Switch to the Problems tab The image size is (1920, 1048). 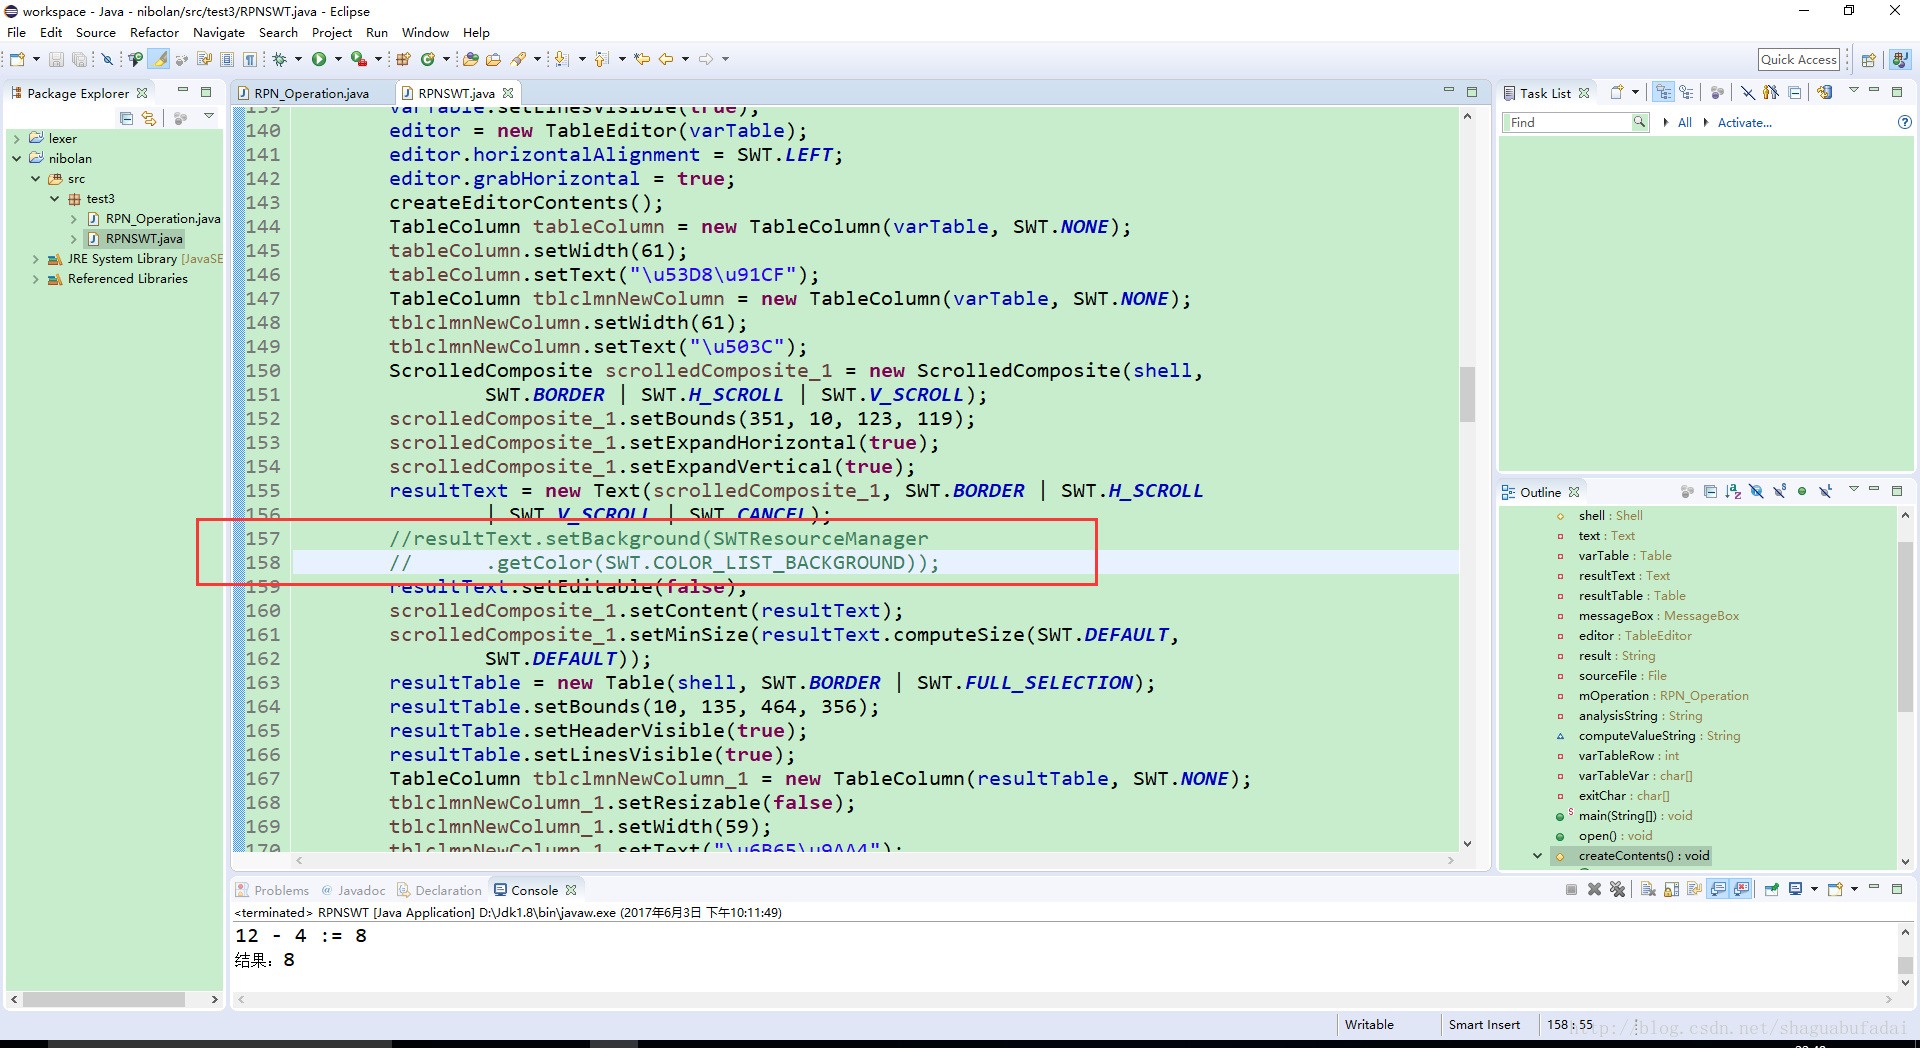click(x=273, y=890)
